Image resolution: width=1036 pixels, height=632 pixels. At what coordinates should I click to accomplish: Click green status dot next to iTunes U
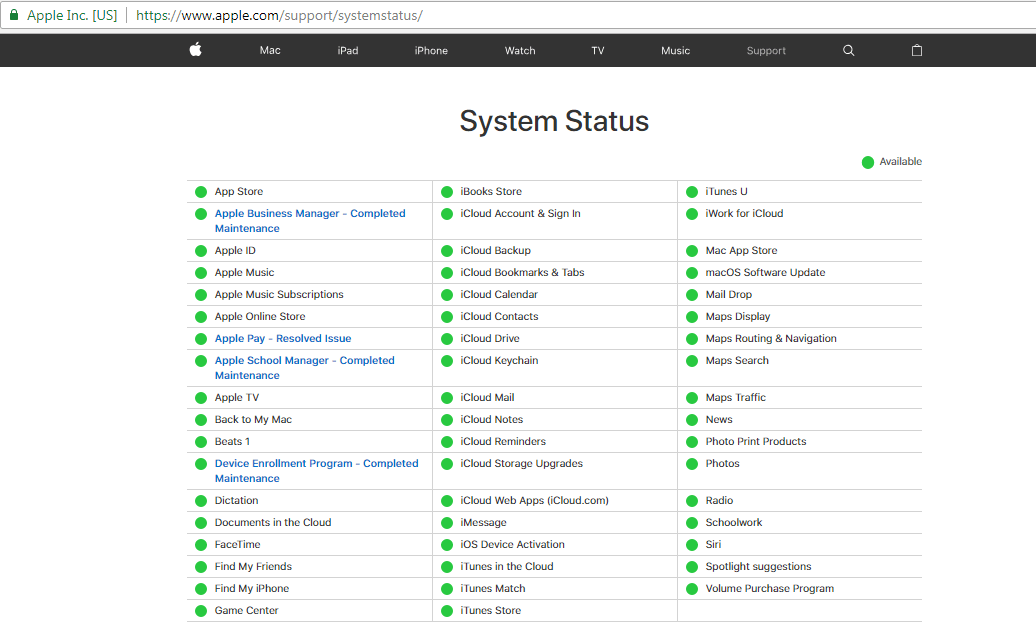692,192
